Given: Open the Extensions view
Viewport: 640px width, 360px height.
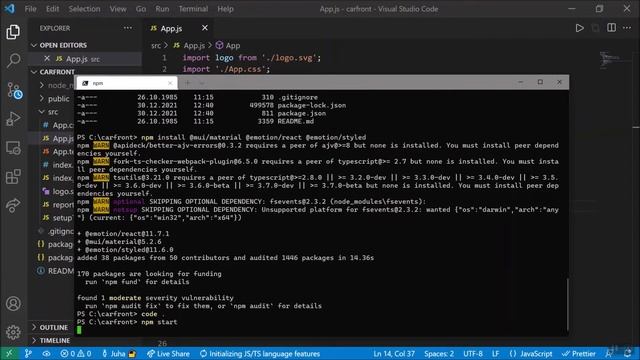Looking at the screenshot, I should pos(13,177).
